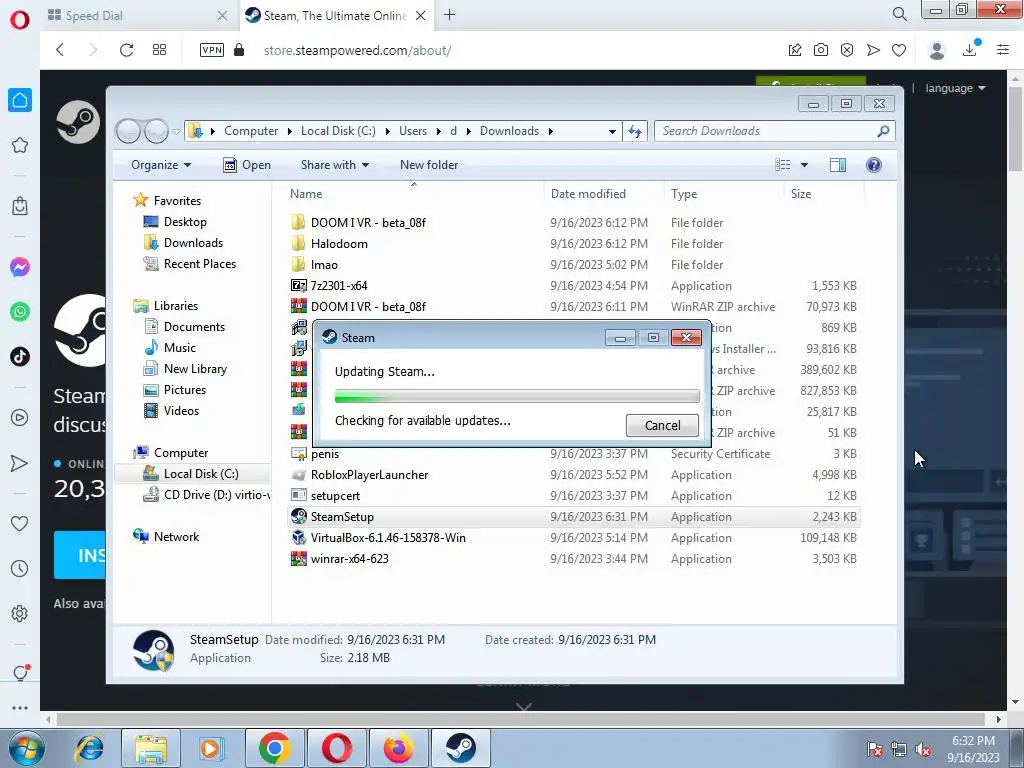This screenshot has height=768, width=1024.
Task: Open Opera easy setup menu icon
Action: [x=1003, y=50]
